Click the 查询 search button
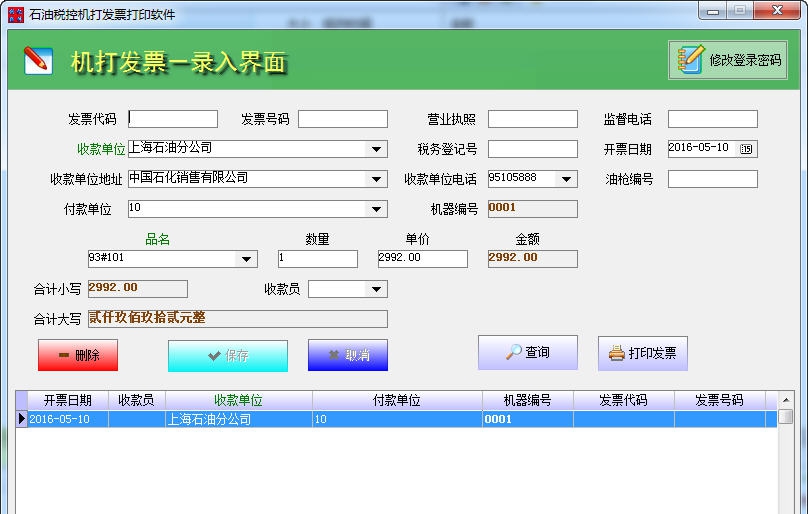808x514 pixels. pyautogui.click(x=528, y=352)
